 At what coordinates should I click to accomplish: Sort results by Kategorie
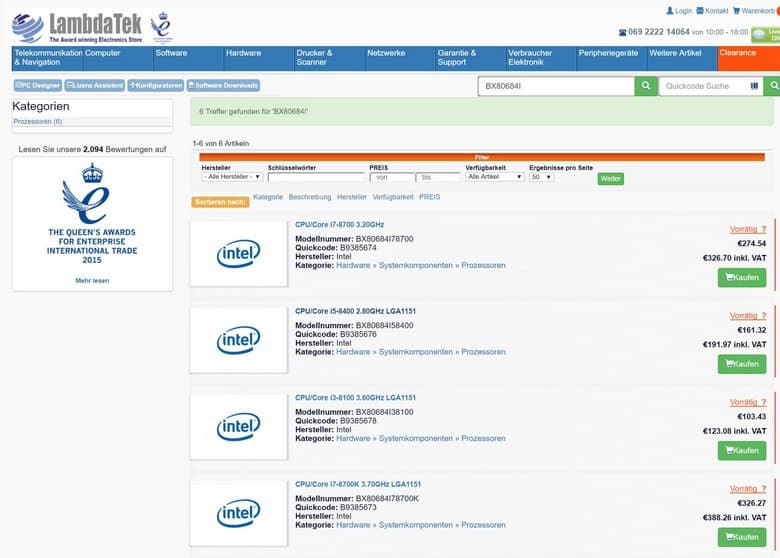tap(268, 197)
